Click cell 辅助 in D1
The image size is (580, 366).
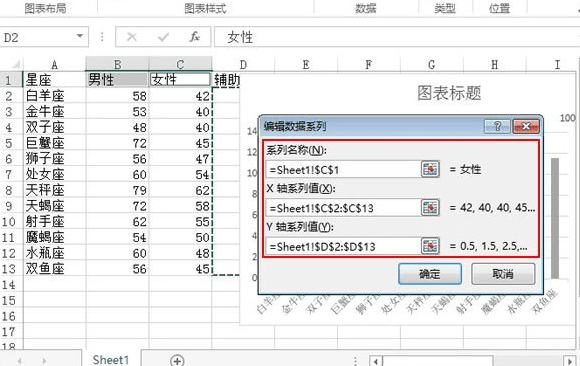click(227, 80)
